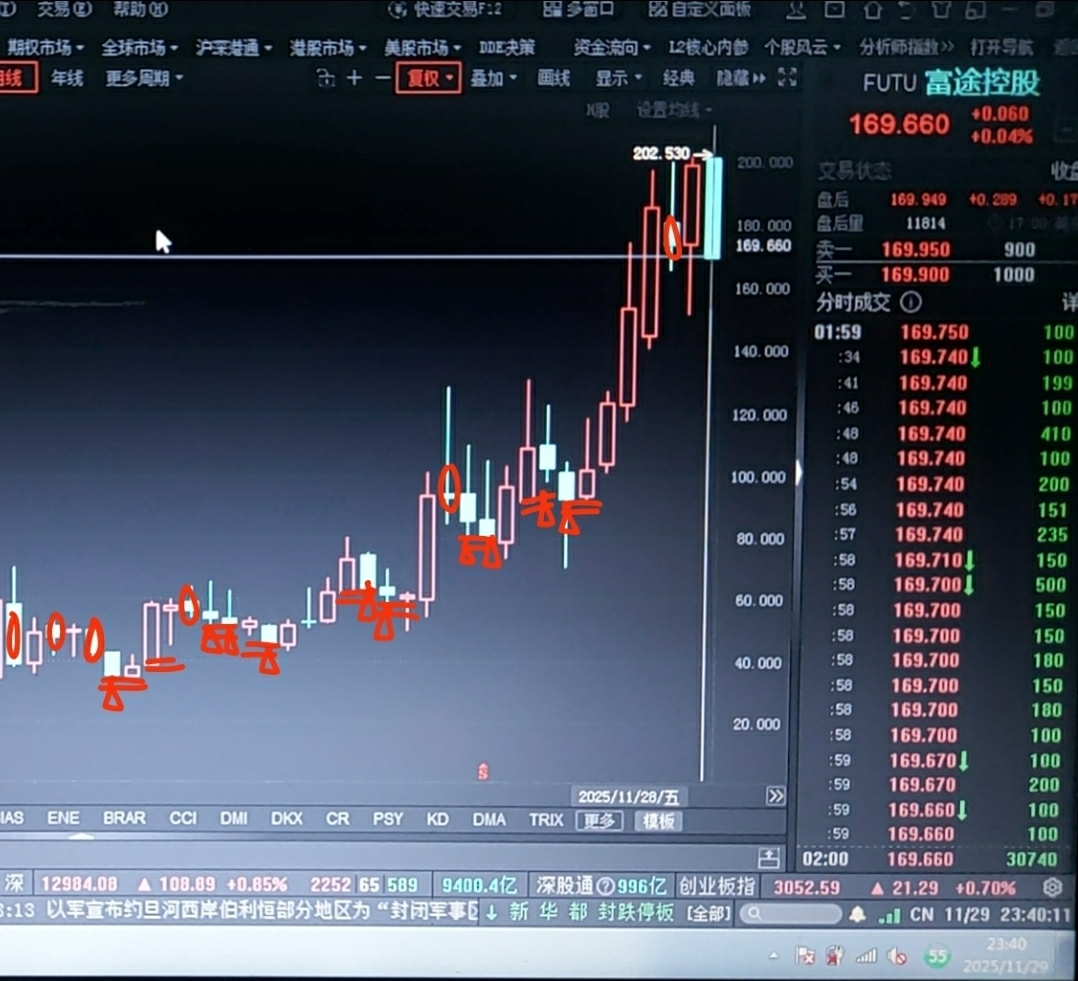Switch to the 年线 period tab
Viewport: 1078px width, 981px height.
tap(67, 78)
